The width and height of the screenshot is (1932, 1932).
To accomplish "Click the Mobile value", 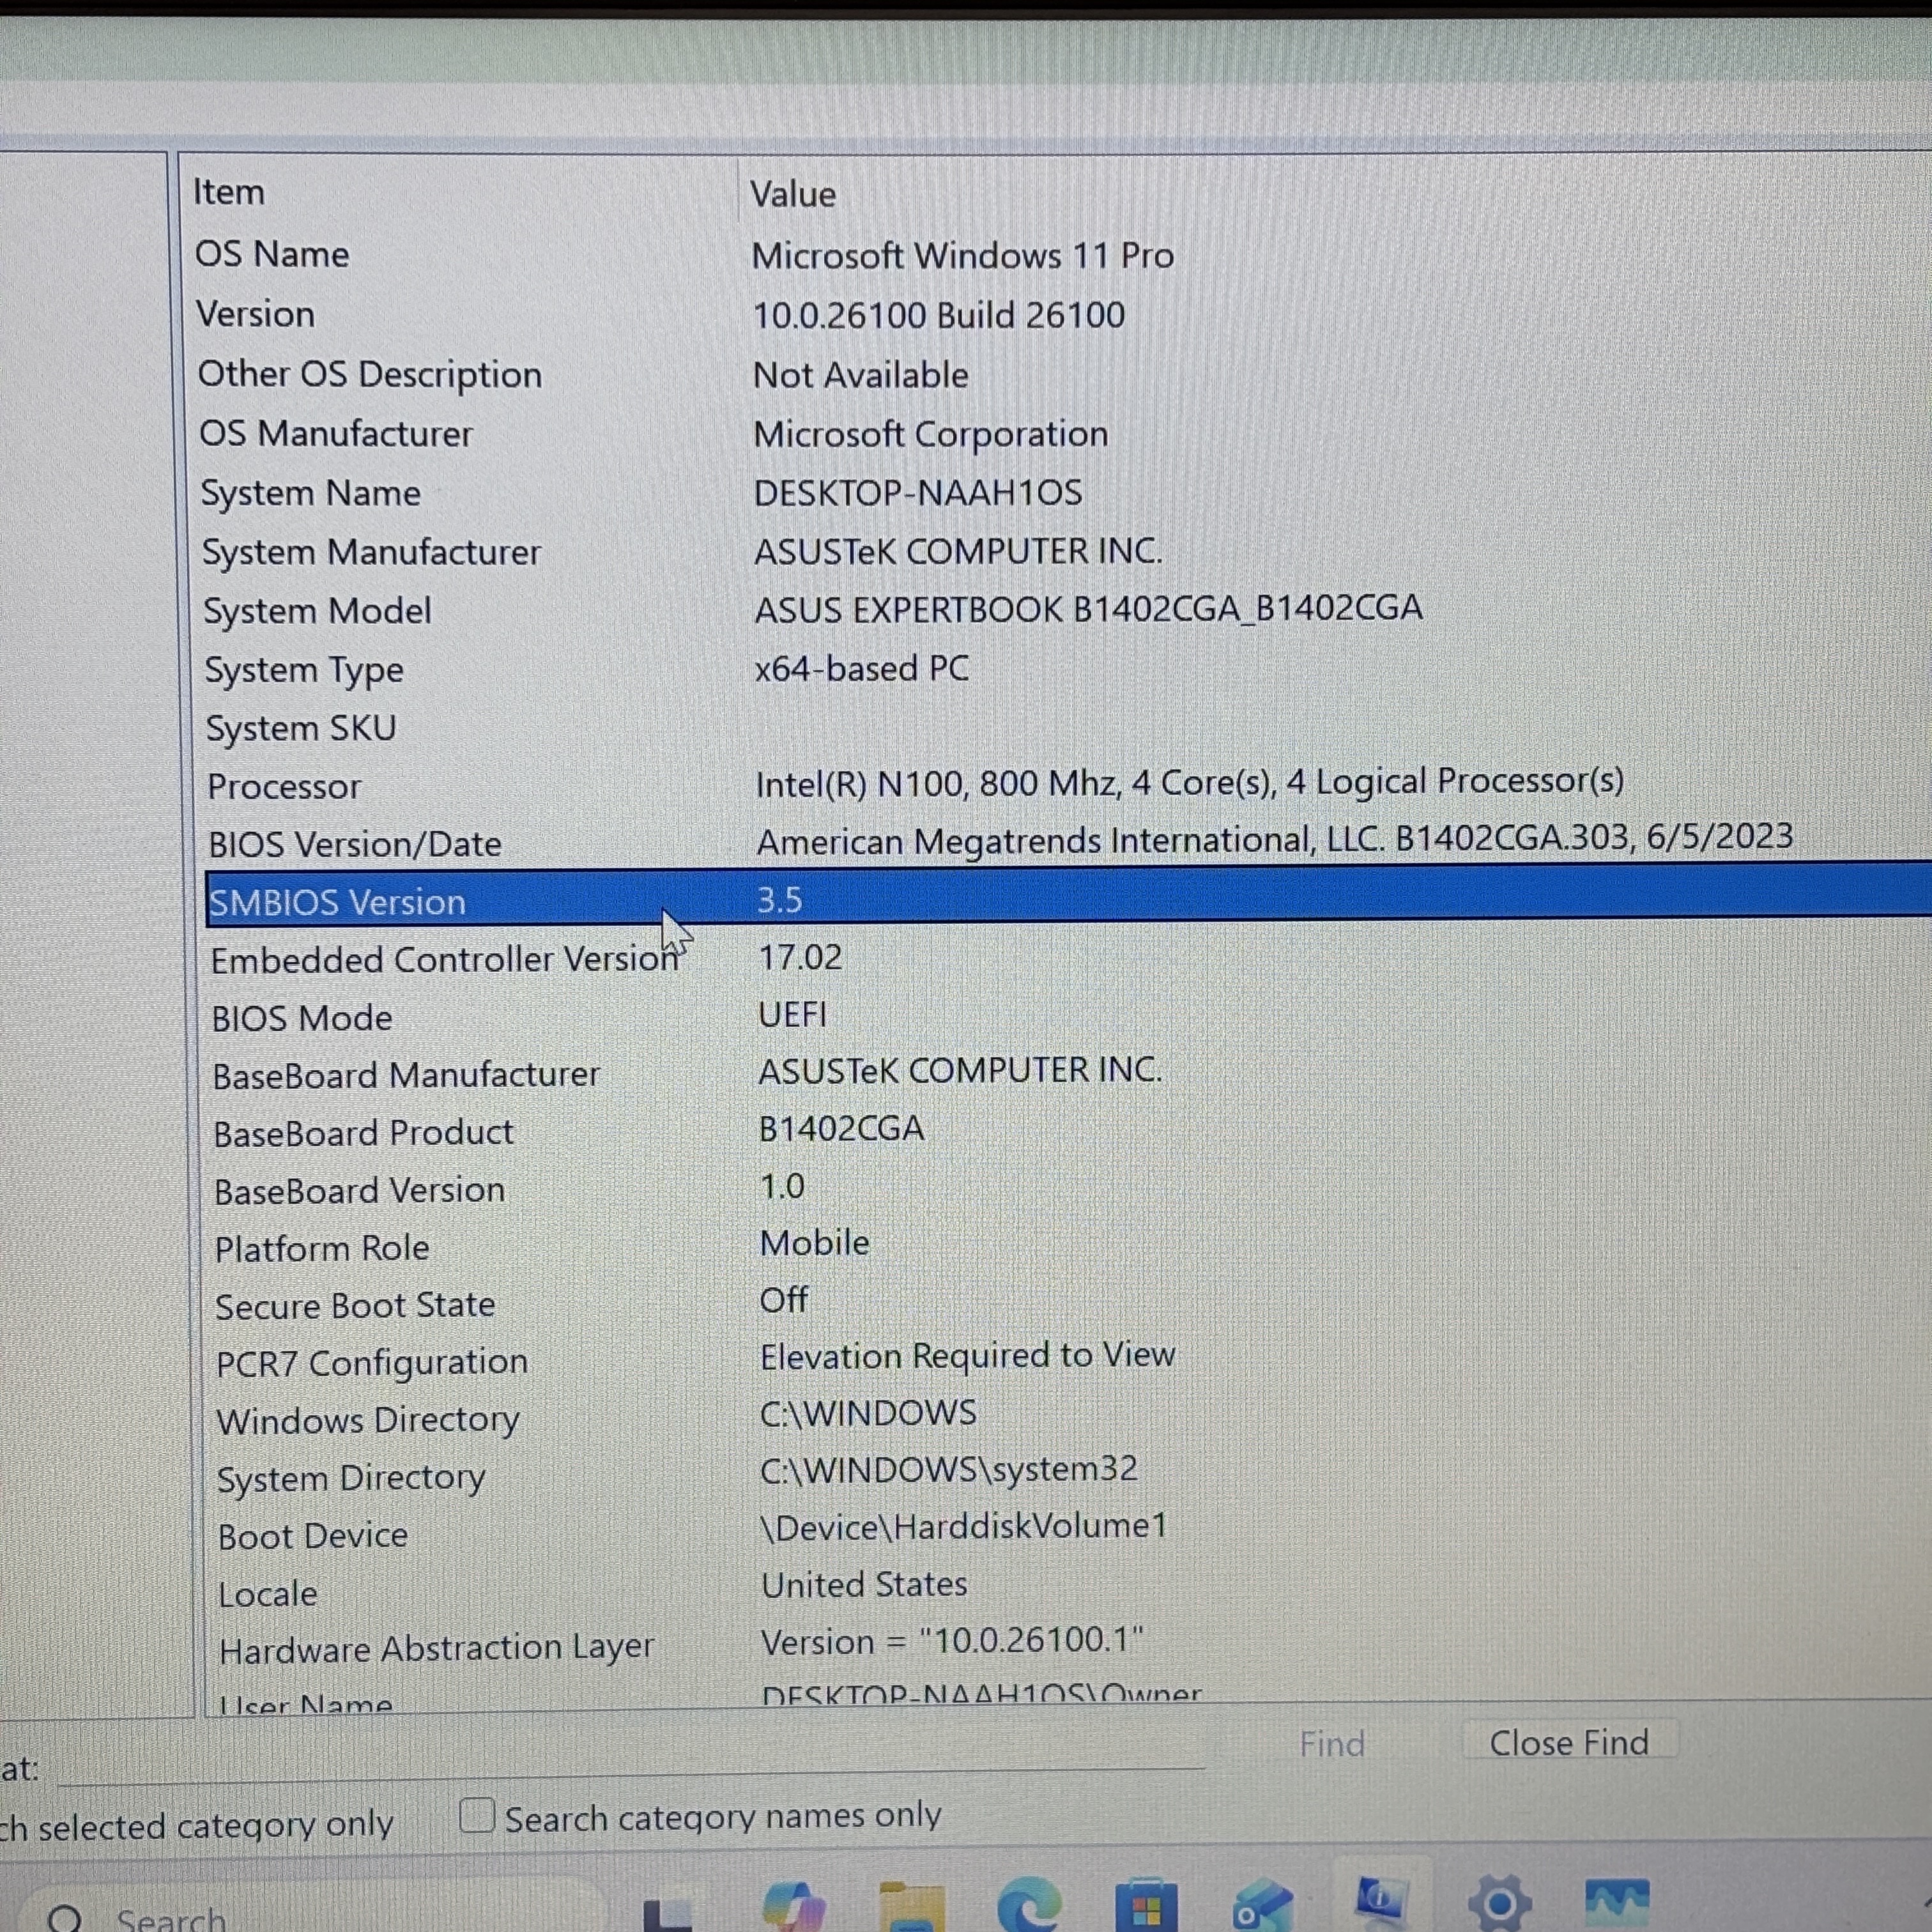I will [x=815, y=1244].
